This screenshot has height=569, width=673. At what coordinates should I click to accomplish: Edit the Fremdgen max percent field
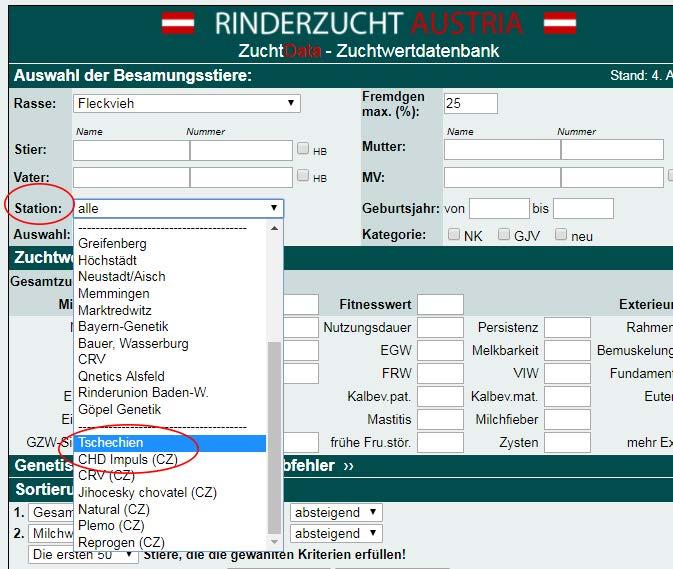(x=471, y=103)
